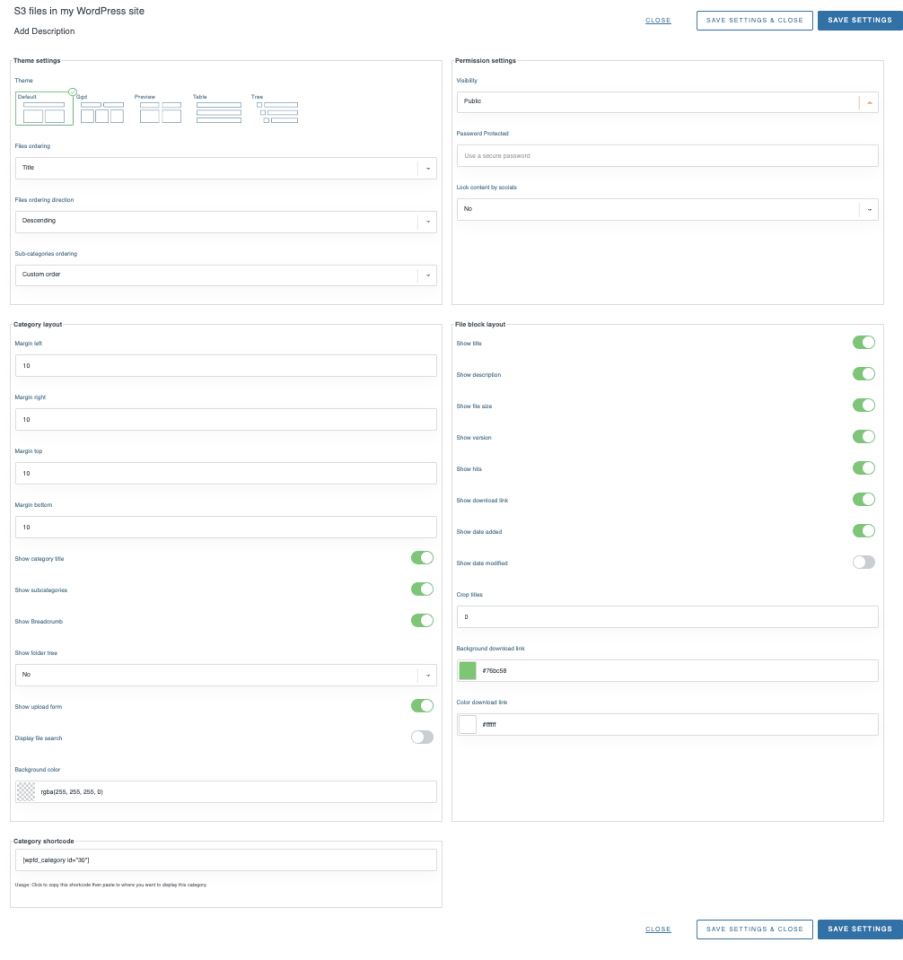Select the Table theme layout icon
This screenshot has width=903, height=960.
[x=218, y=112]
